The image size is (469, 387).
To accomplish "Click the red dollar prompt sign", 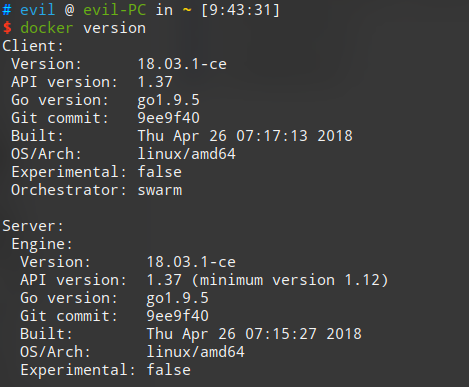I will click(7, 28).
